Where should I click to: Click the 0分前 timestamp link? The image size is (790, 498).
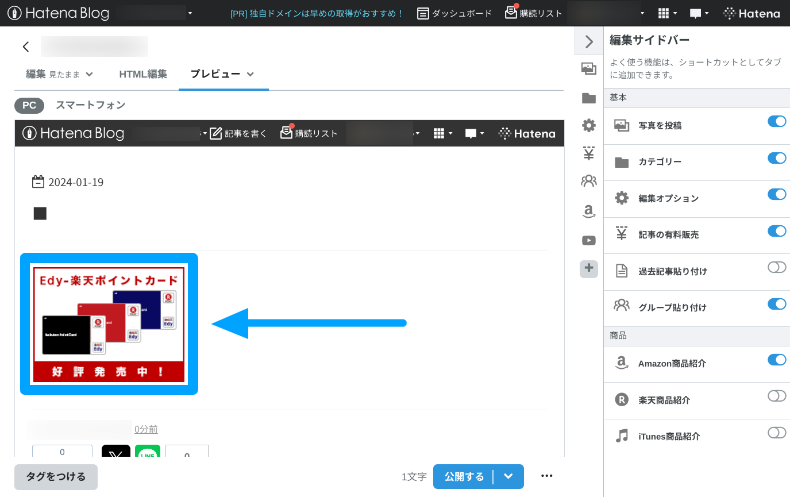pos(146,429)
